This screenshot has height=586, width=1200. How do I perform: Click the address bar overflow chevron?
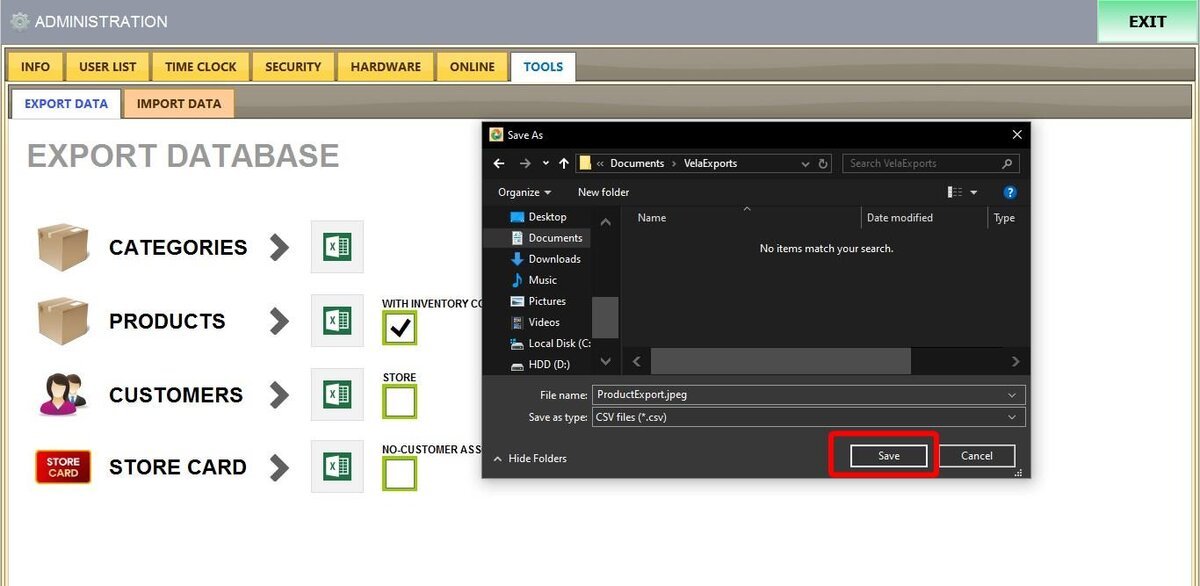(x=600, y=163)
